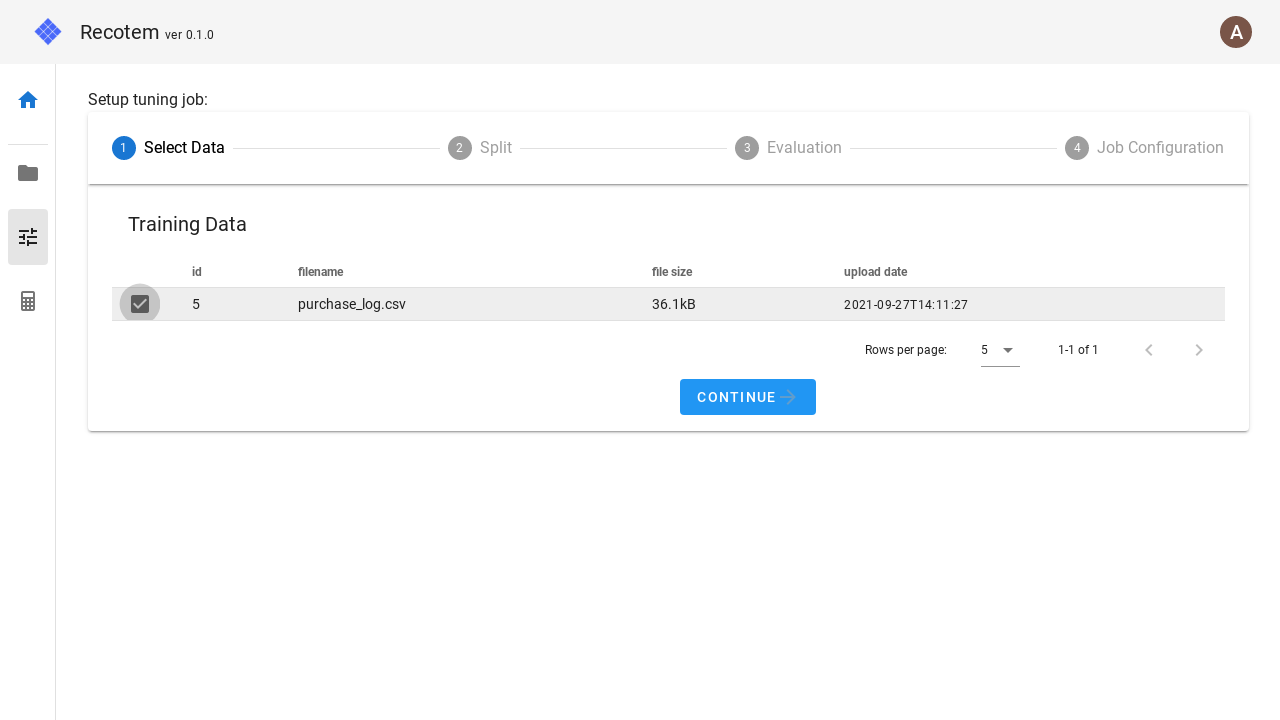Go to next page of table
The image size is (1280, 720).
1199,350
